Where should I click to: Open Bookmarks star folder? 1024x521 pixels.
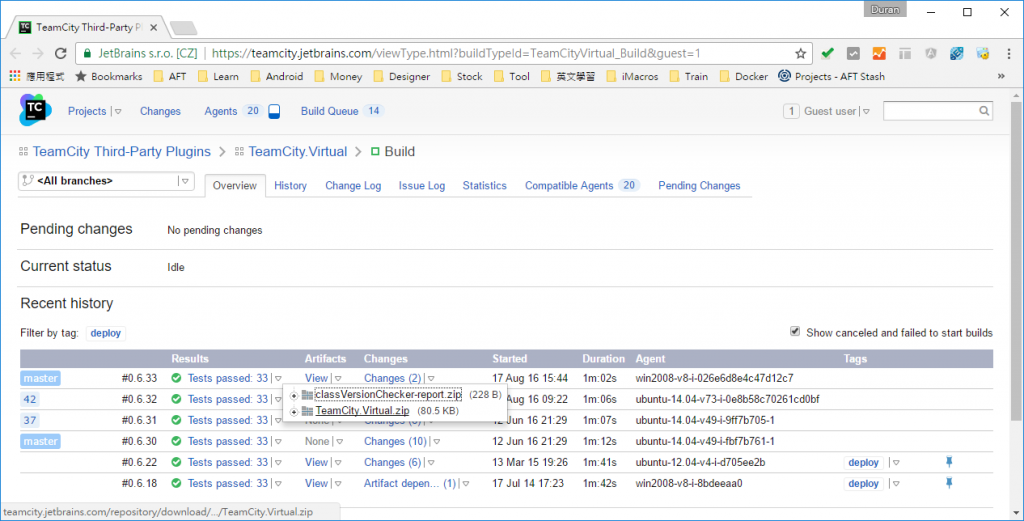(109, 76)
